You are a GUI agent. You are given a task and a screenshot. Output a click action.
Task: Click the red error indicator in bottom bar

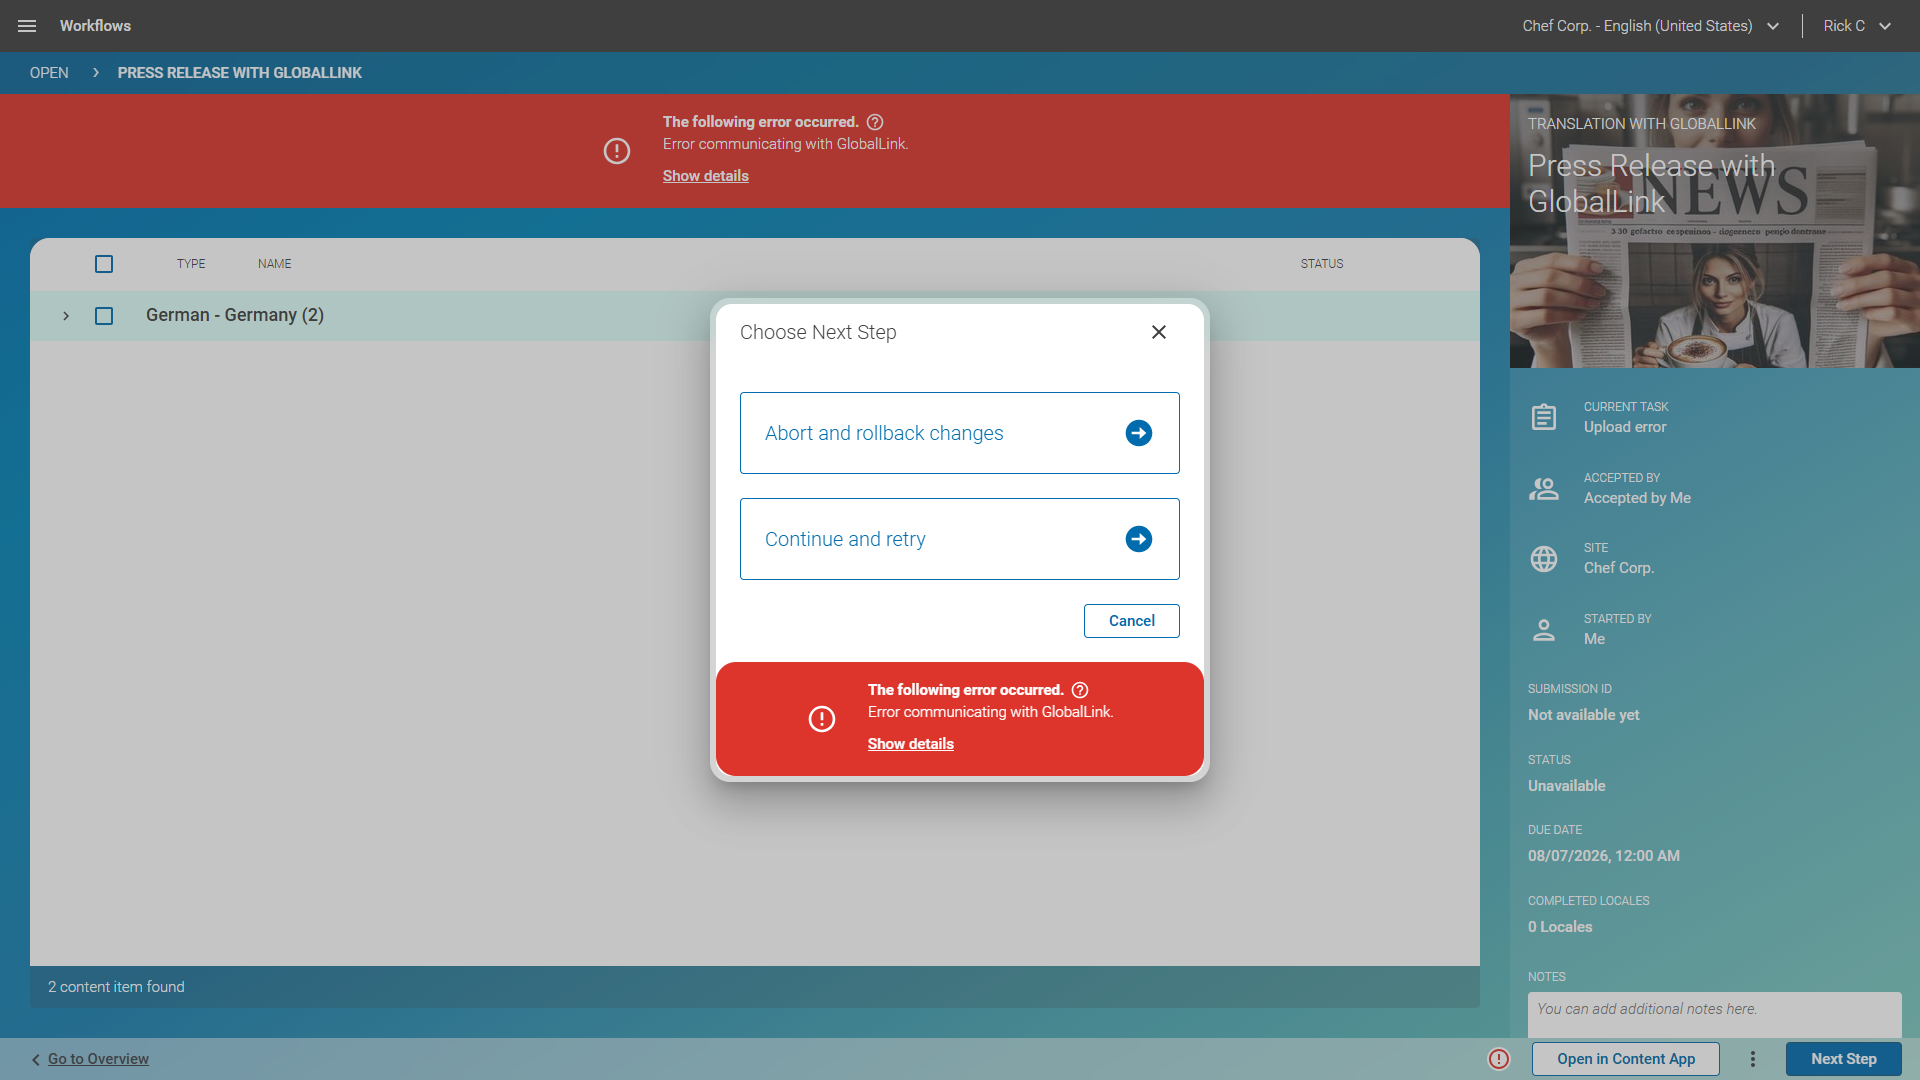coord(1499,1059)
